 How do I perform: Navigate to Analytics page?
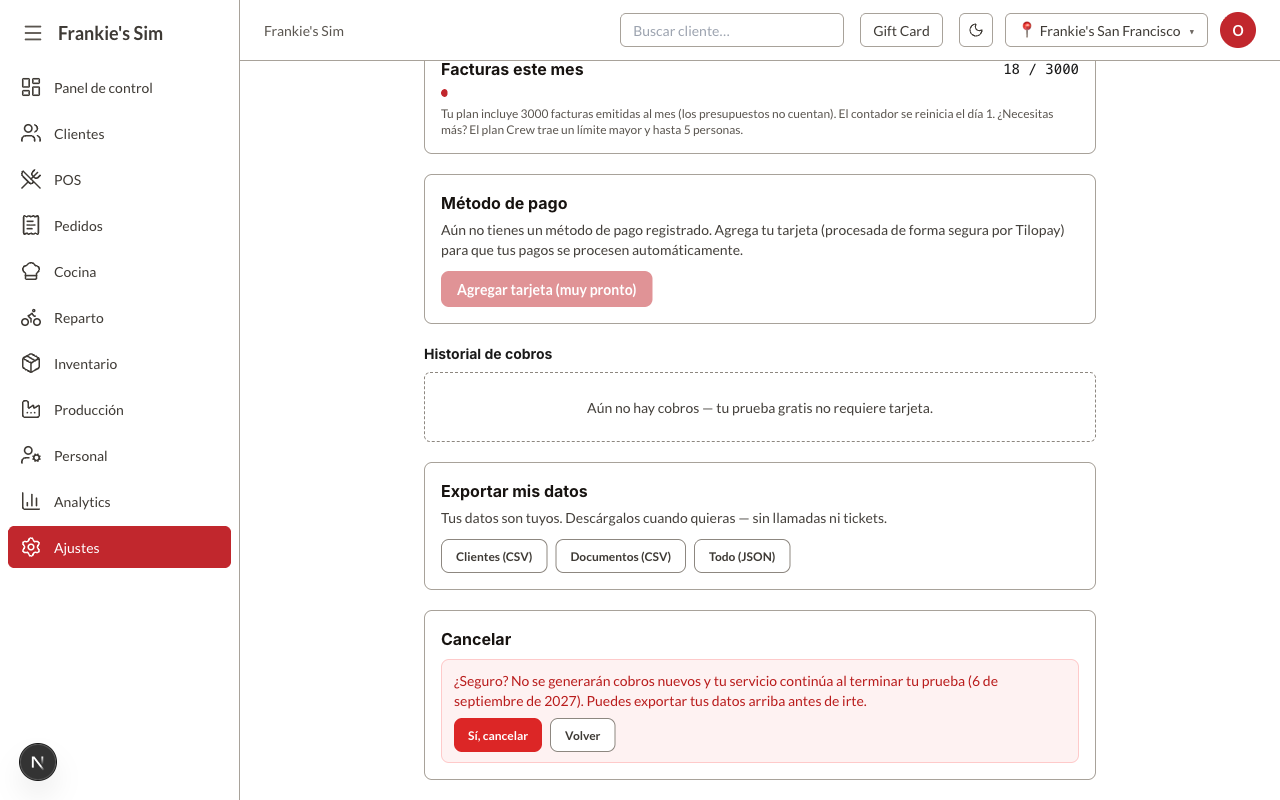[119, 501]
